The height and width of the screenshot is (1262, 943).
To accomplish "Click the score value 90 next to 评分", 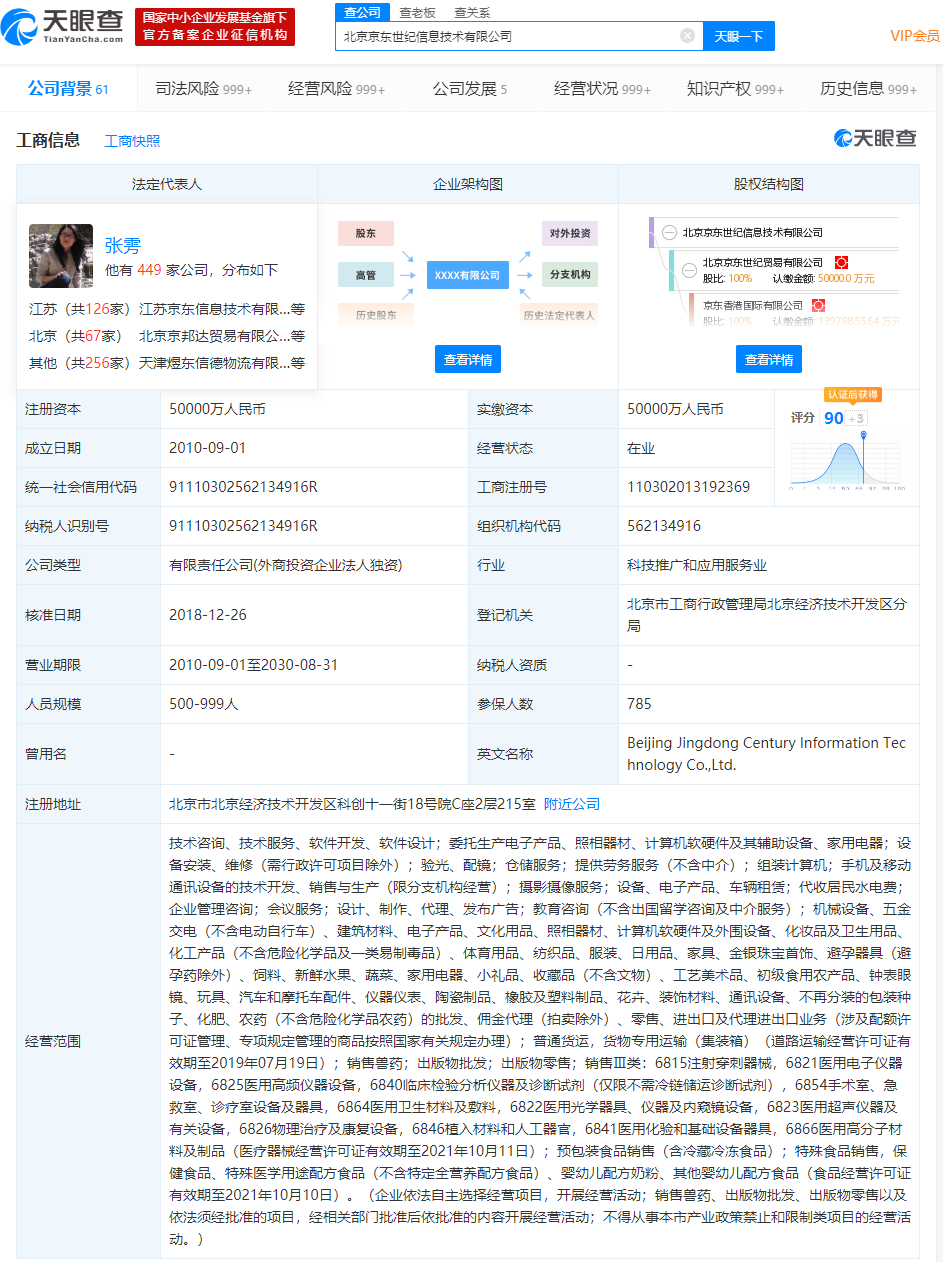I will coord(834,418).
